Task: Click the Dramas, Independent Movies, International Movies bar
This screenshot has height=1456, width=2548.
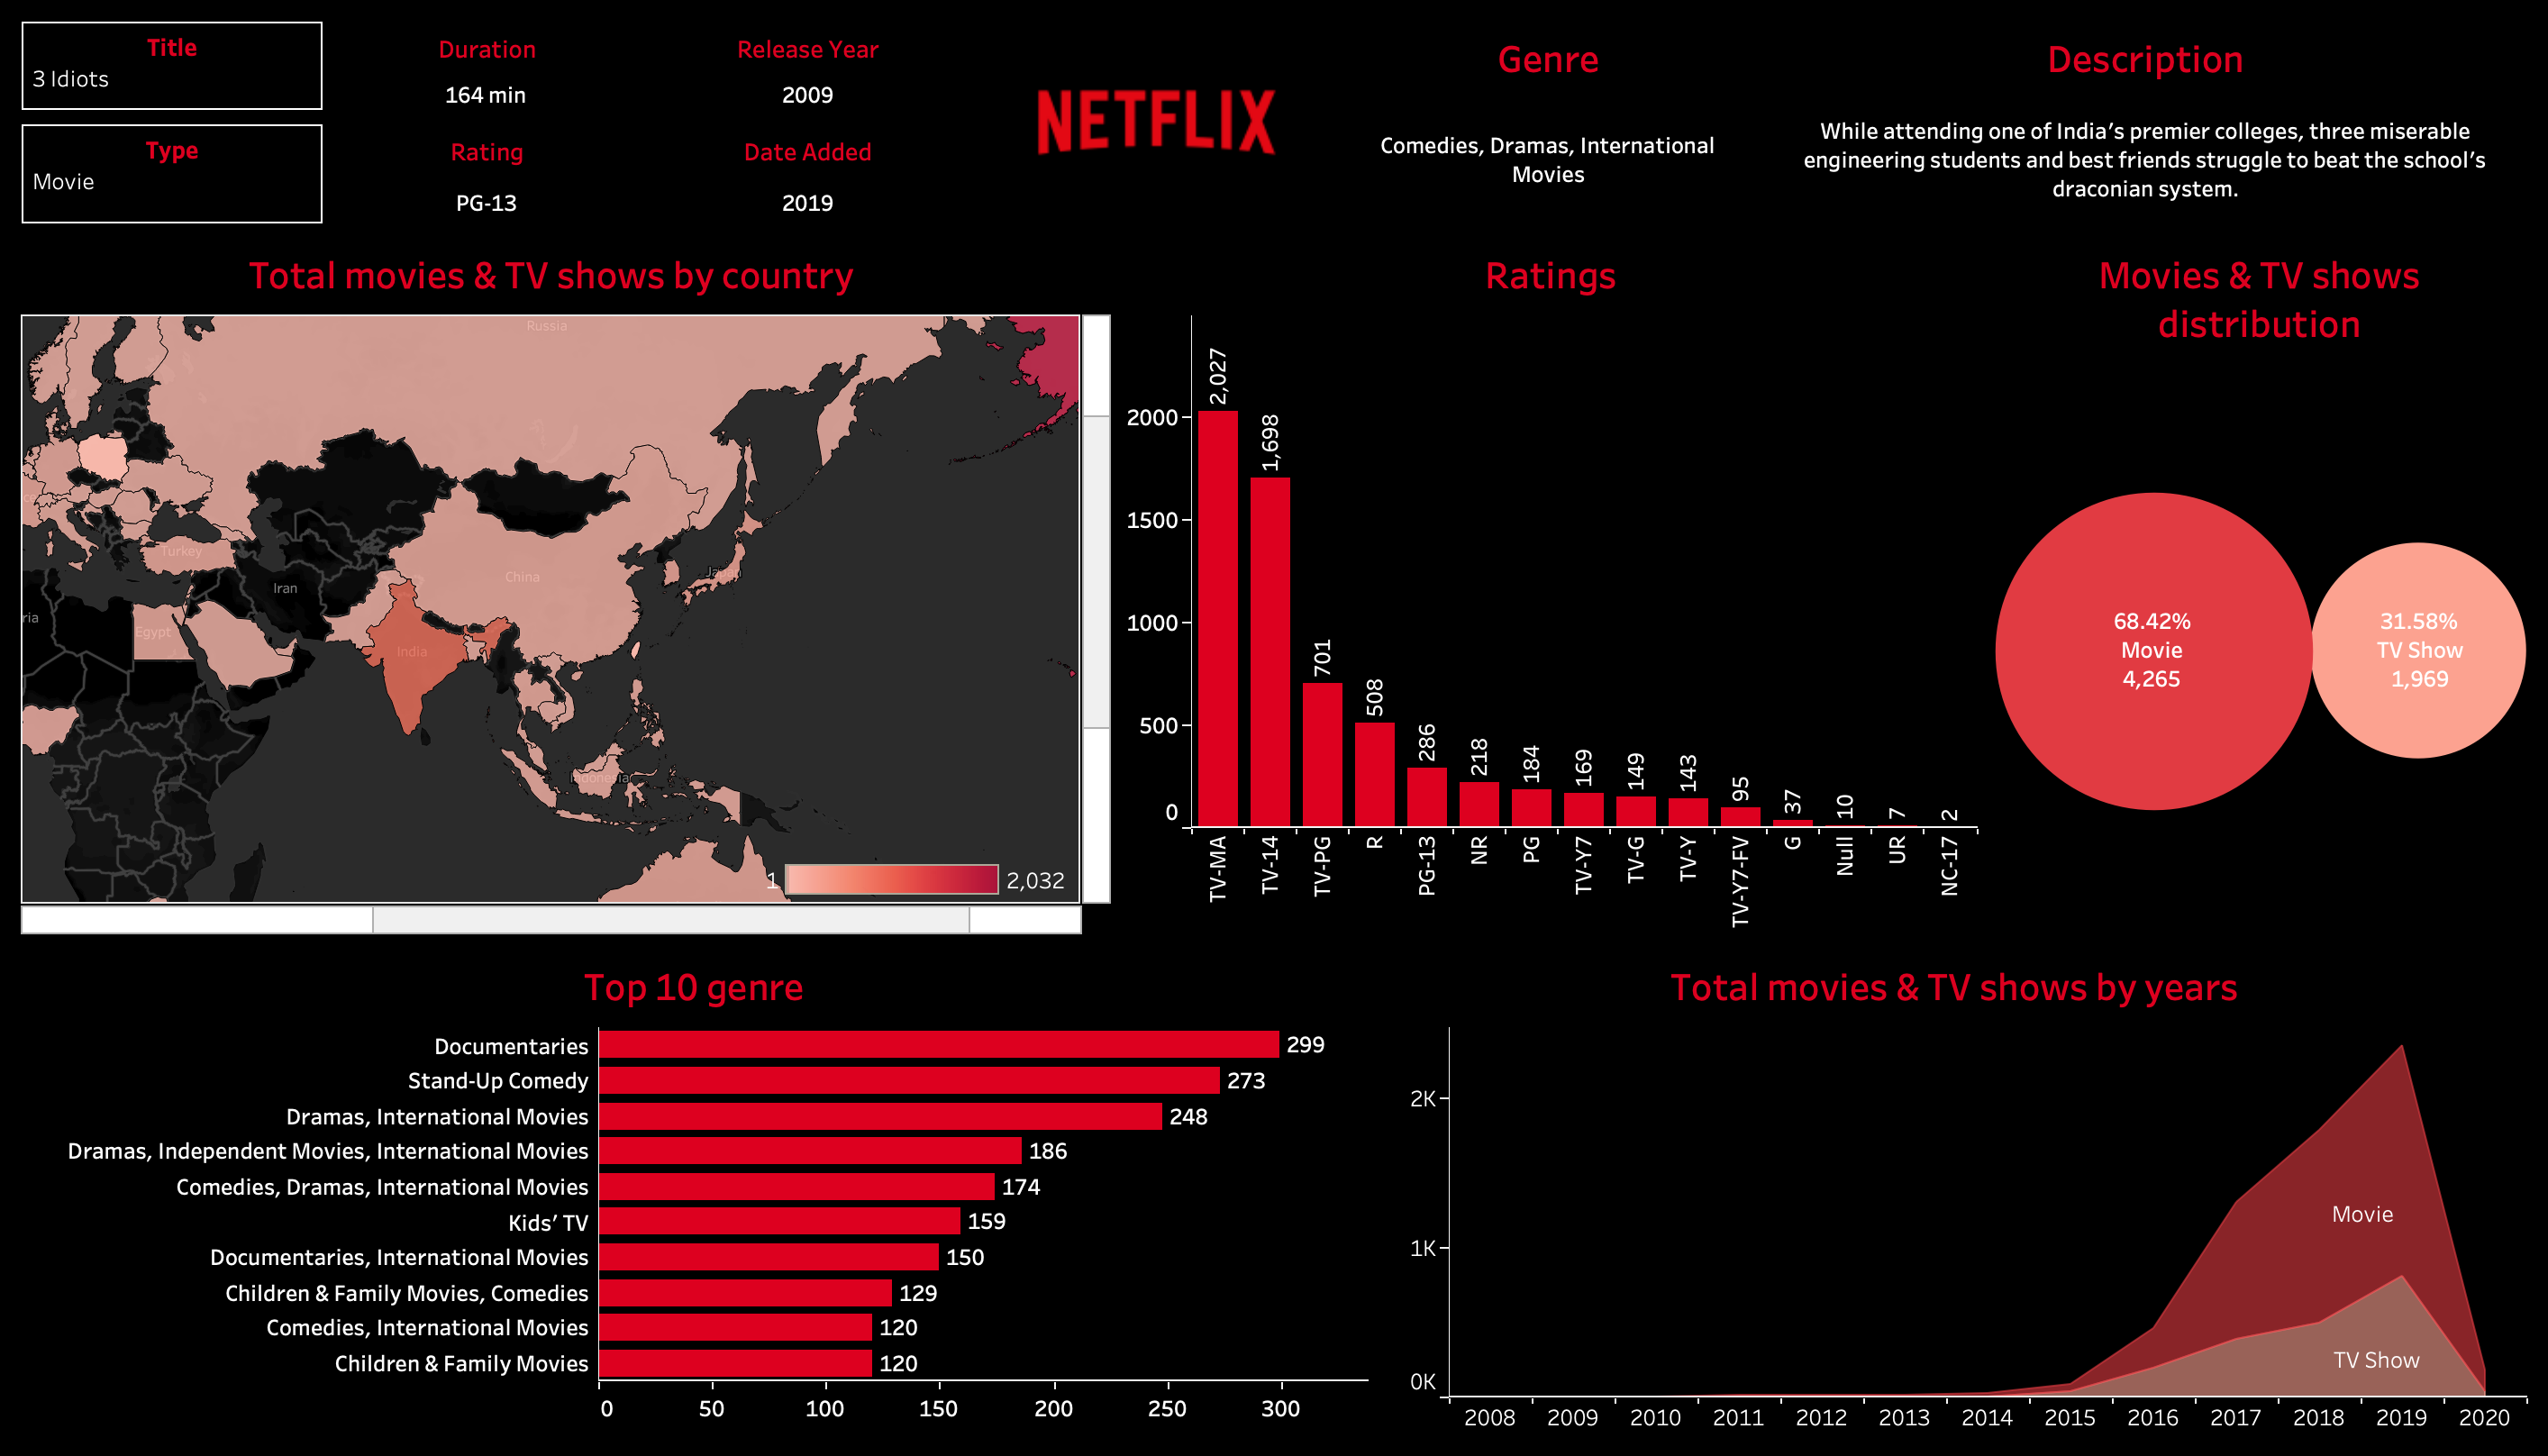Action: point(811,1151)
